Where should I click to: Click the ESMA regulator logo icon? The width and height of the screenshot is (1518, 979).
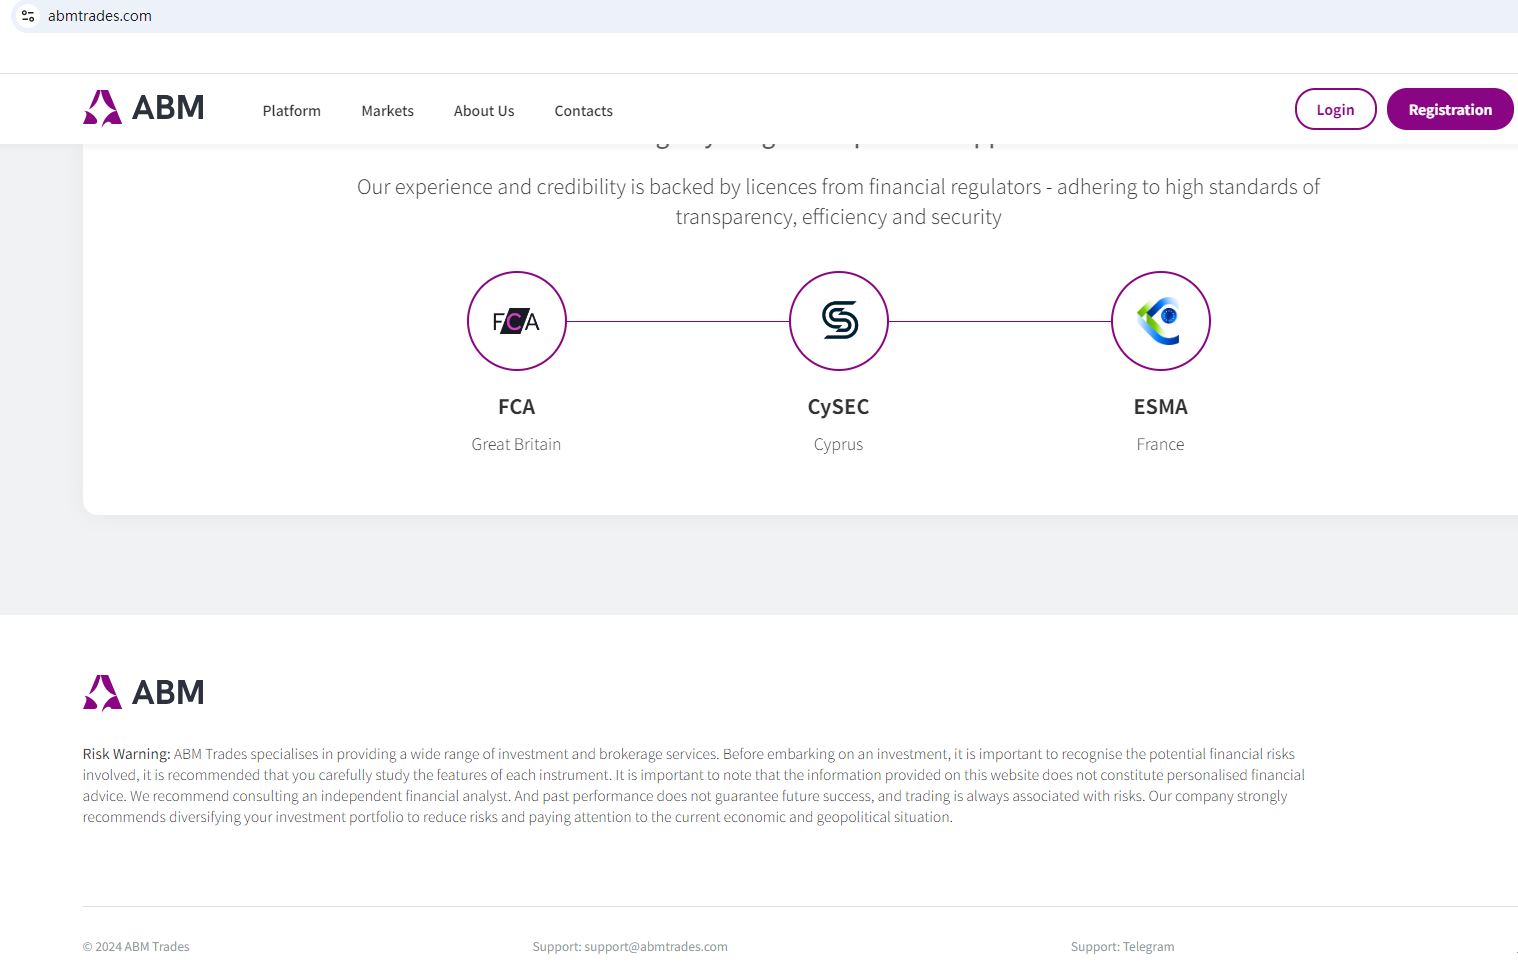[1160, 321]
